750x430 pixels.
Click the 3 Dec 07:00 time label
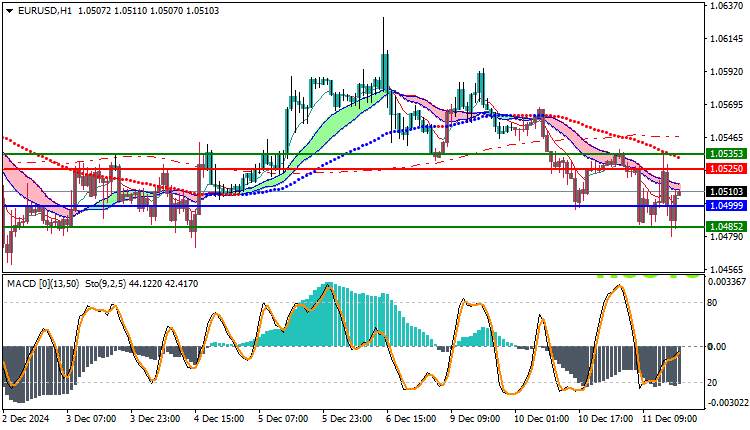click(x=91, y=419)
